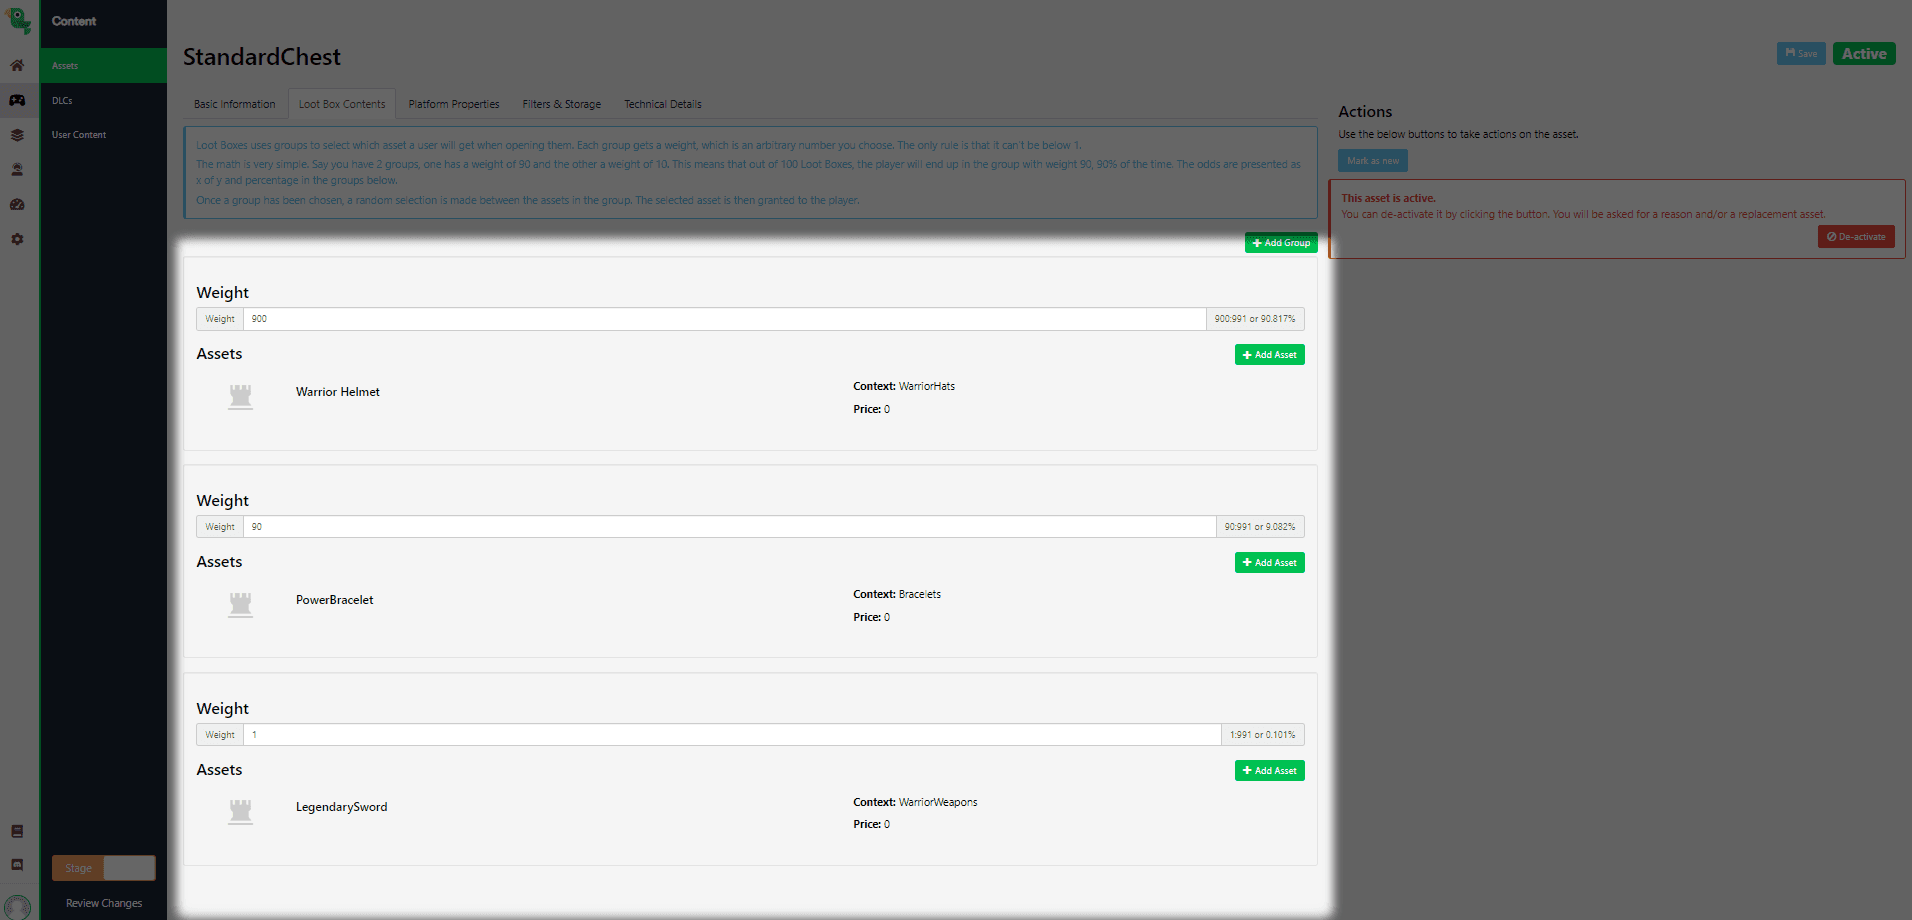The width and height of the screenshot is (1912, 920).
Task: Click the Mark as new button
Action: click(1373, 161)
